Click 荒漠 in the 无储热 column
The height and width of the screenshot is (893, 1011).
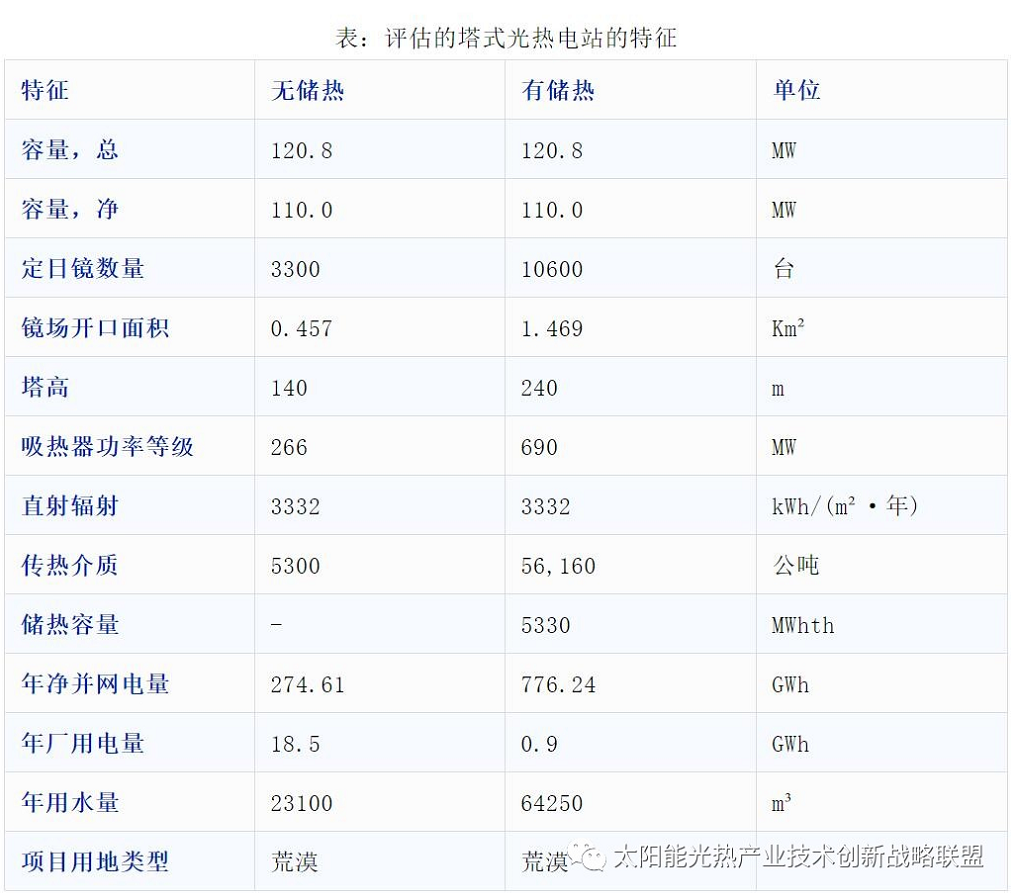[x=295, y=861]
